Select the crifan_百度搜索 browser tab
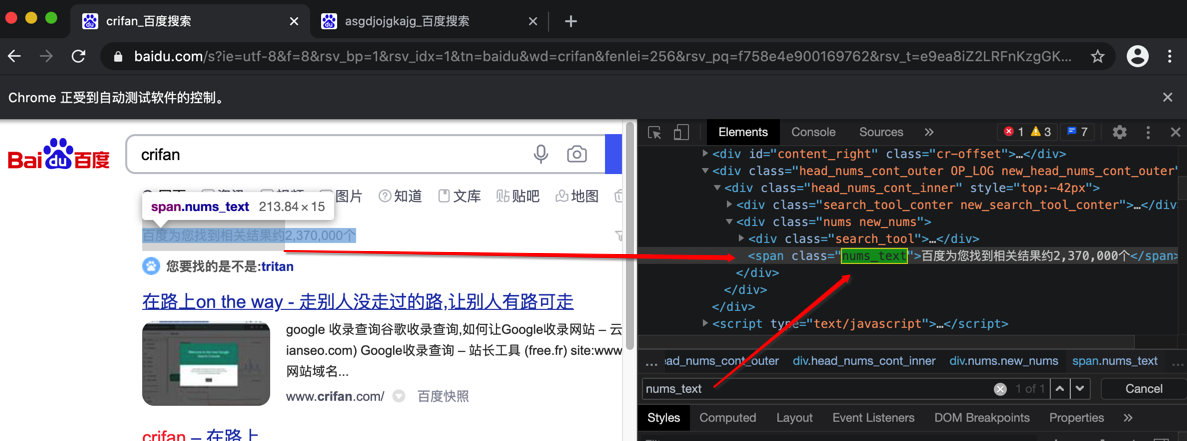 (191, 21)
